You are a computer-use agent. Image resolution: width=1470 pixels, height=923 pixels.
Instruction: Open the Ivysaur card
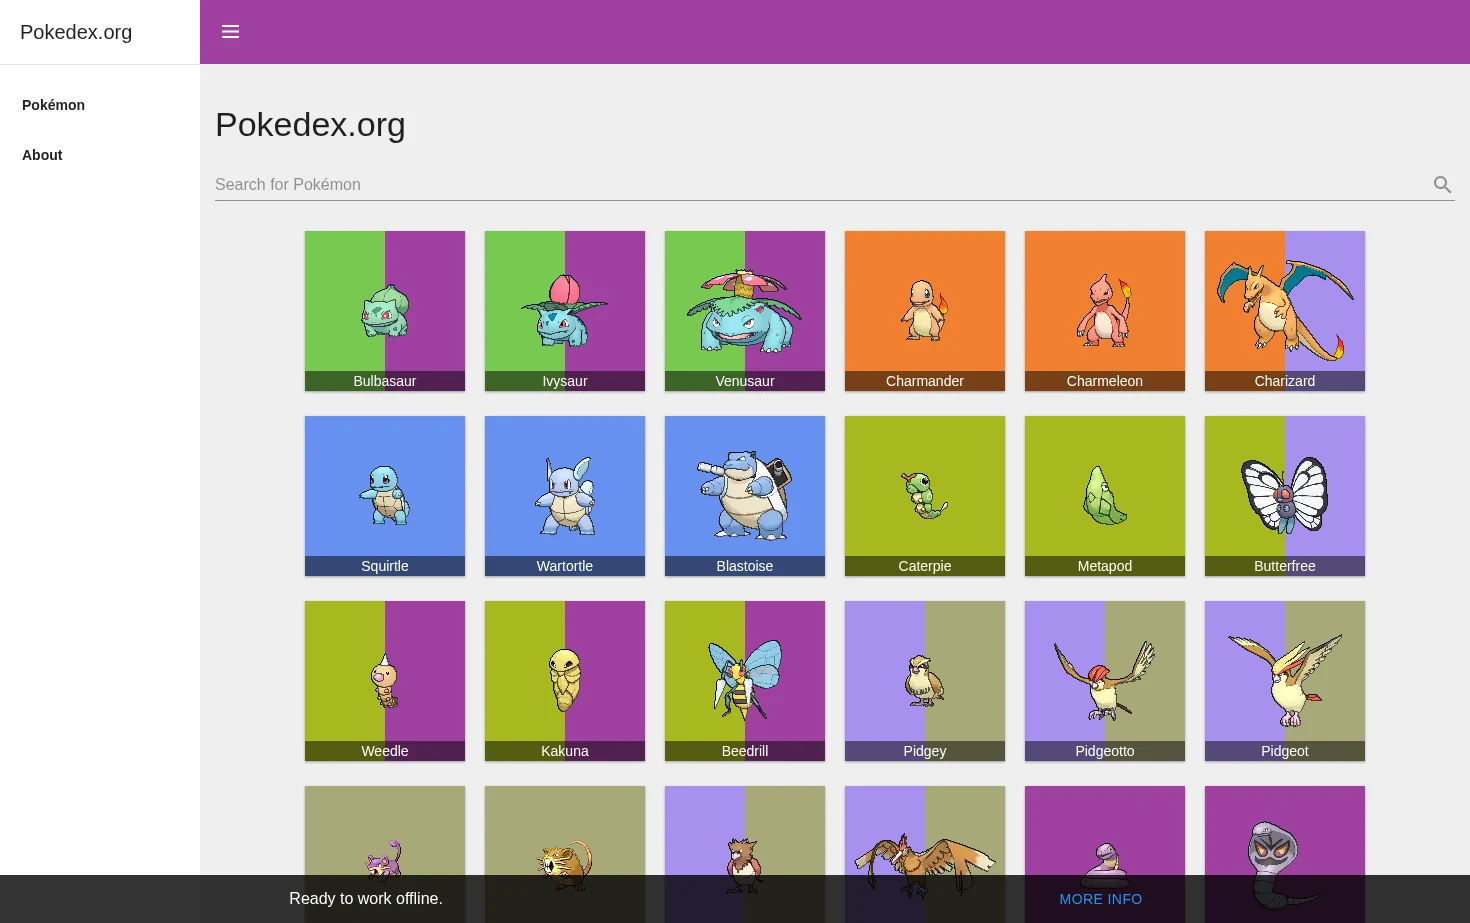tap(565, 311)
